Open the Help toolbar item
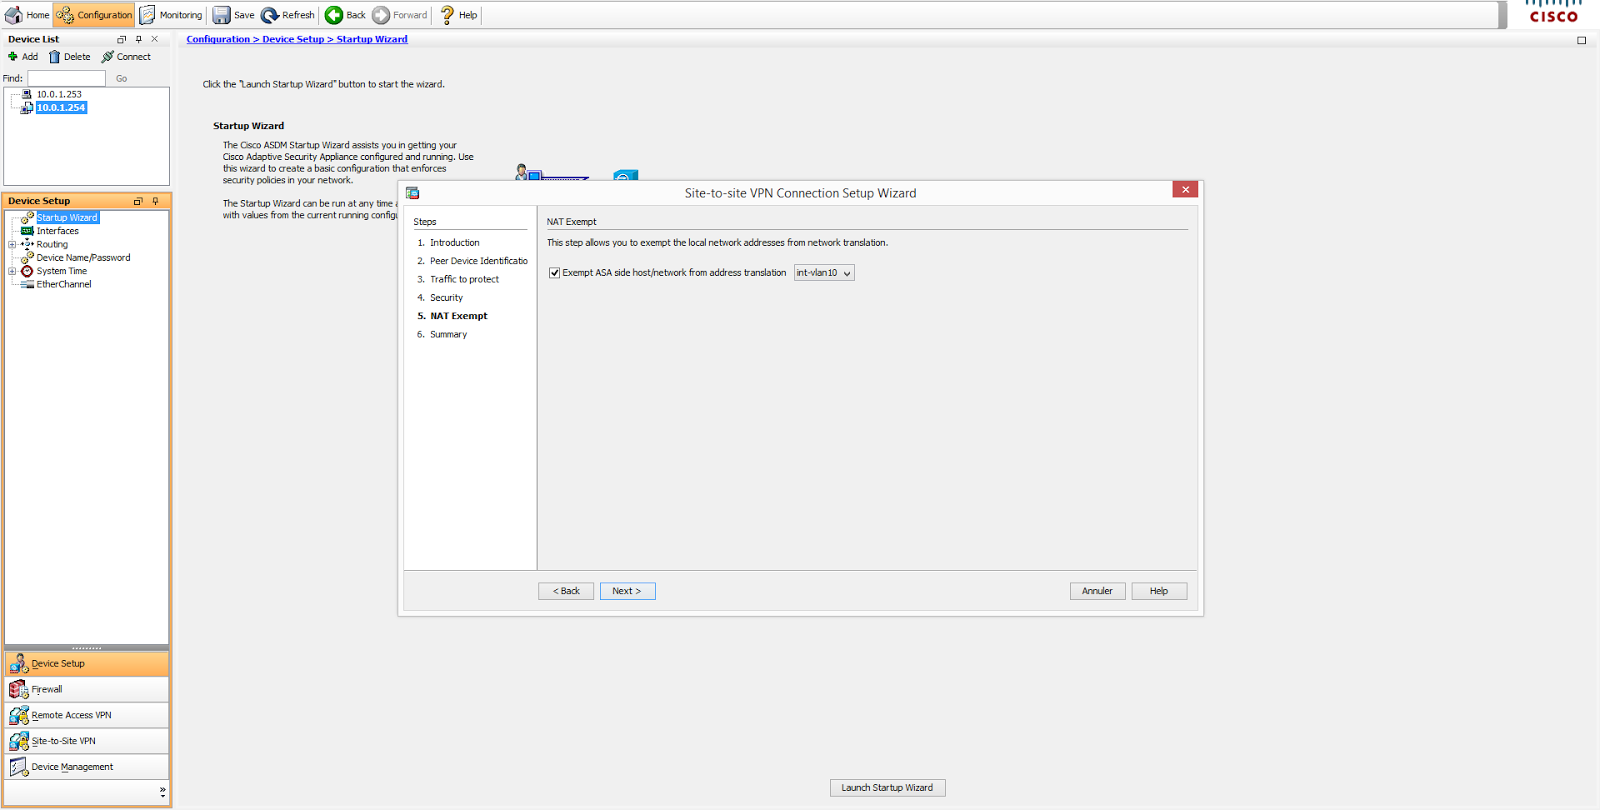 click(x=459, y=15)
